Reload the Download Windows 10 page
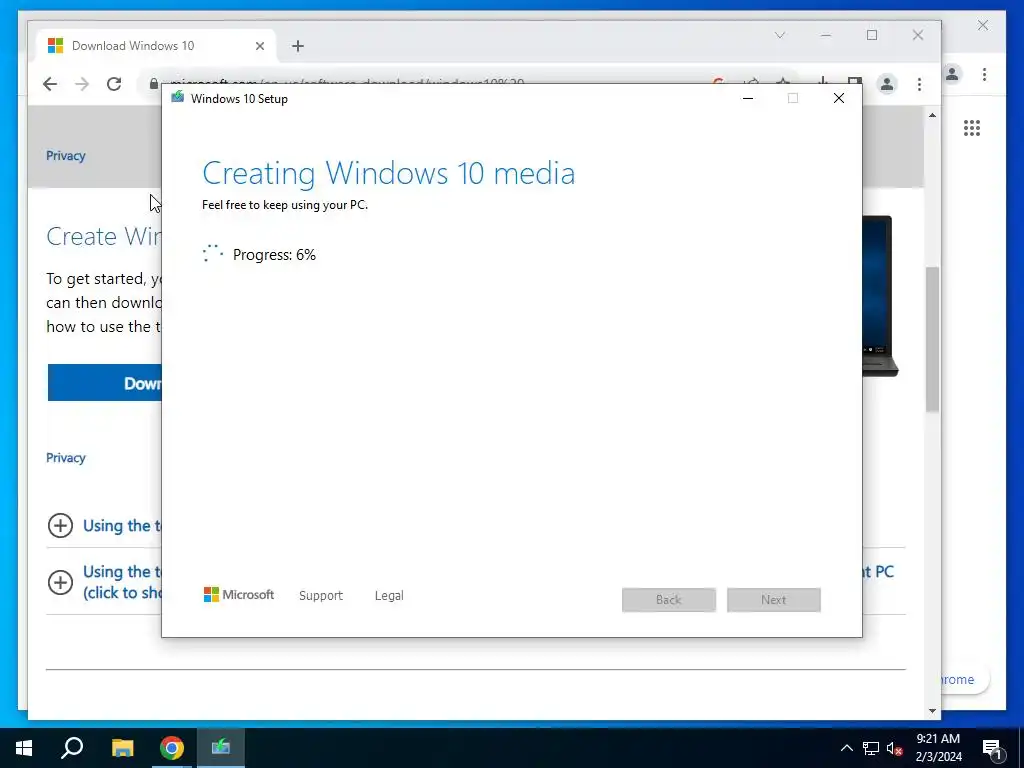 coord(114,84)
